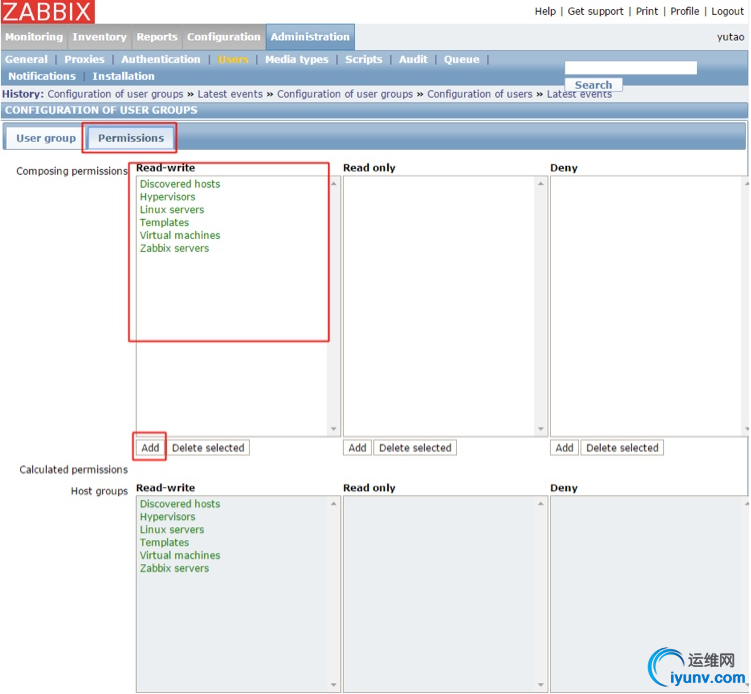Image resolution: width=751 pixels, height=694 pixels.
Task: Click Logout link
Action: click(727, 11)
